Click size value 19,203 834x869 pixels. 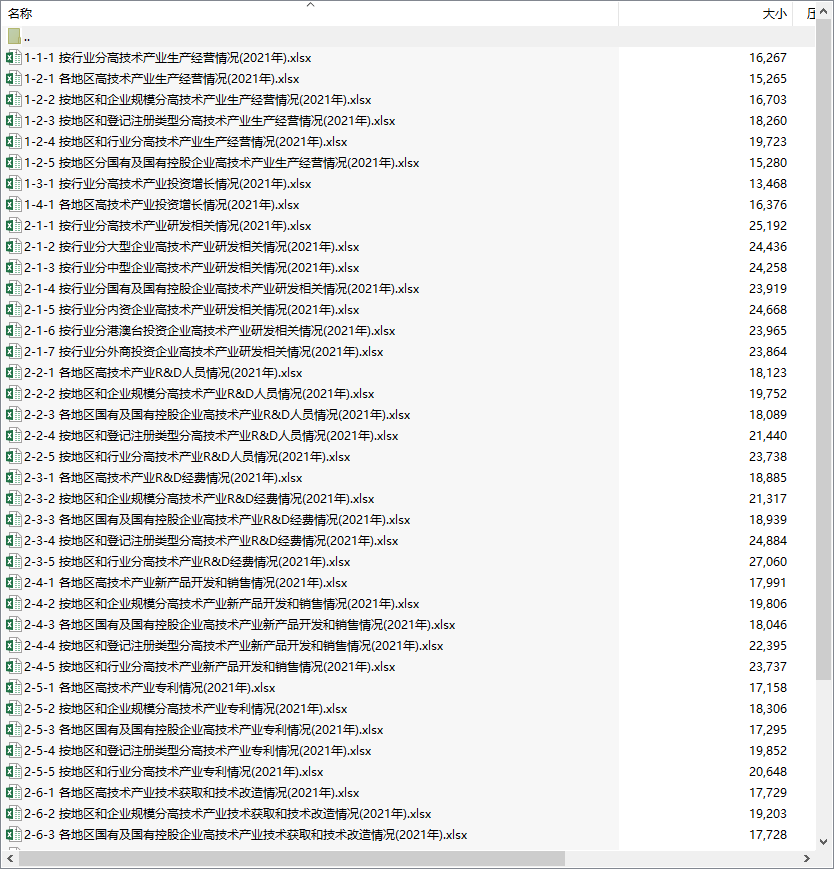pyautogui.click(x=768, y=814)
